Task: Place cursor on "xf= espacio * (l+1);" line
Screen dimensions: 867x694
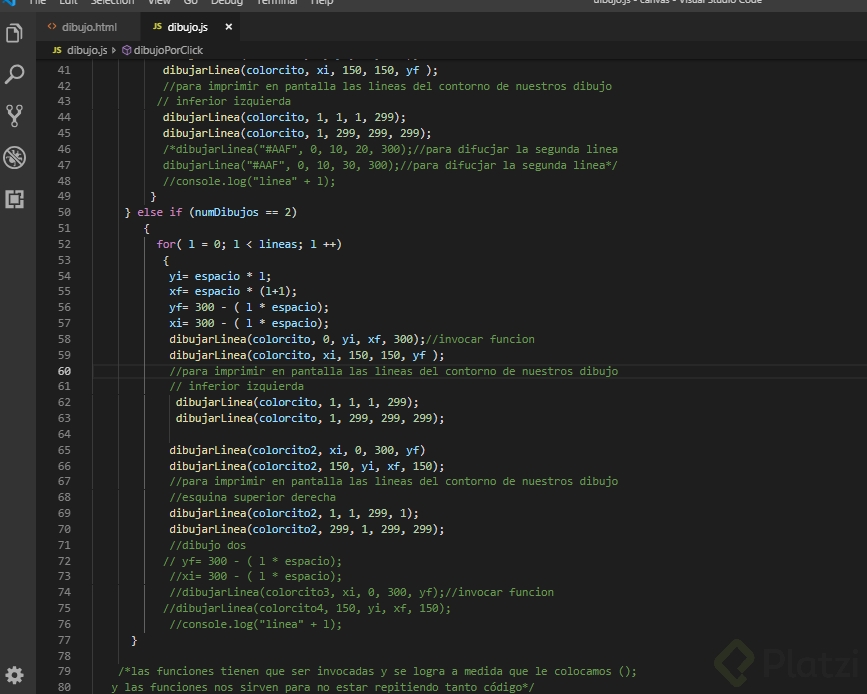Action: pos(233,291)
